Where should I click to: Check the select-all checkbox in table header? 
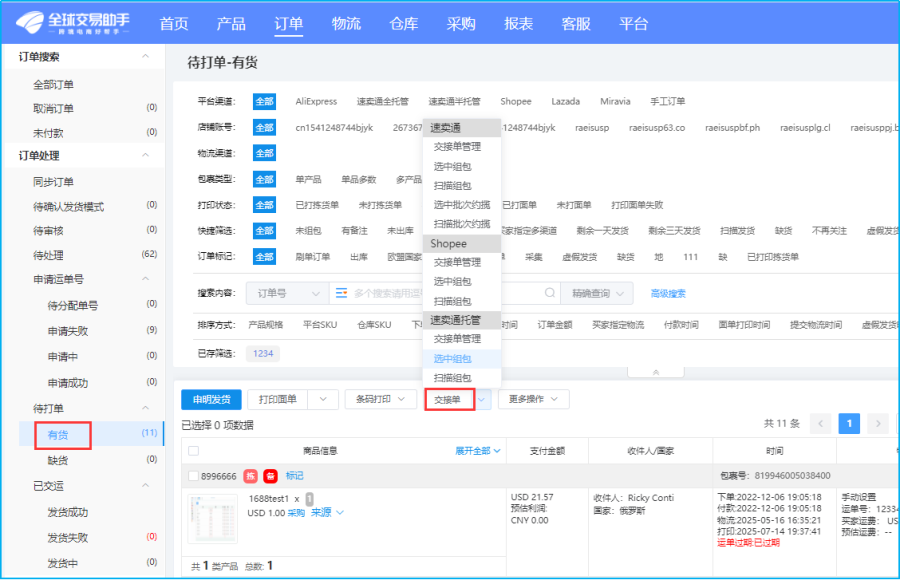click(x=192, y=449)
